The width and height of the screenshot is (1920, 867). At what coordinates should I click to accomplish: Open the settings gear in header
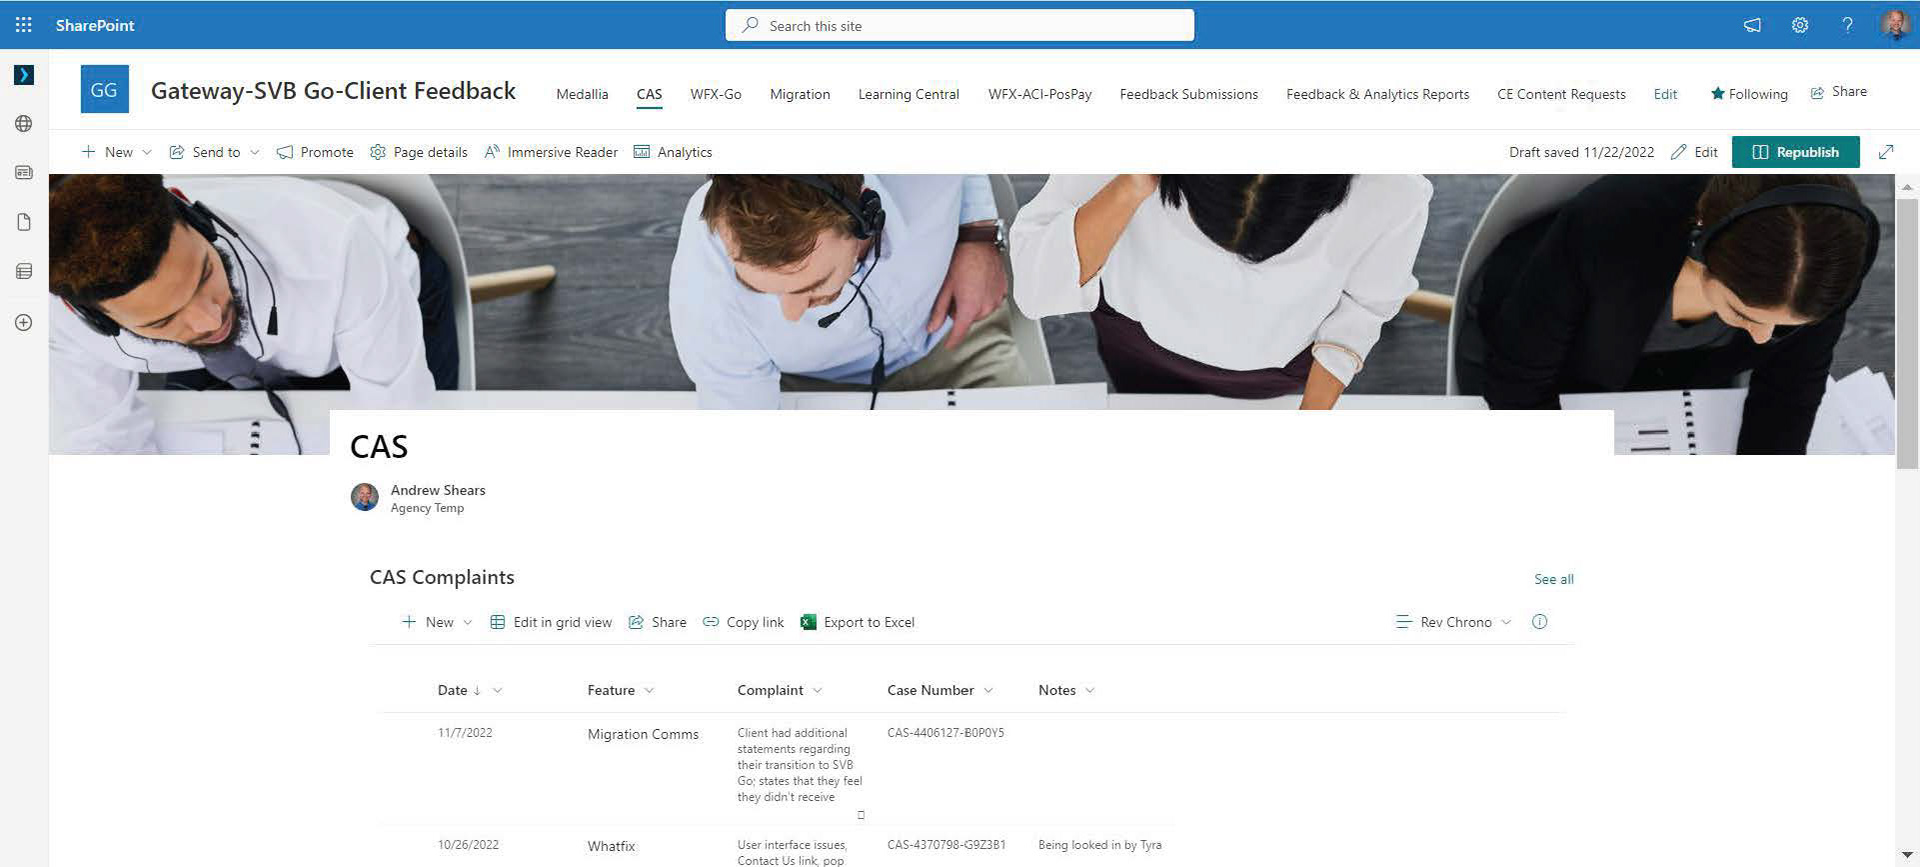coord(1800,25)
